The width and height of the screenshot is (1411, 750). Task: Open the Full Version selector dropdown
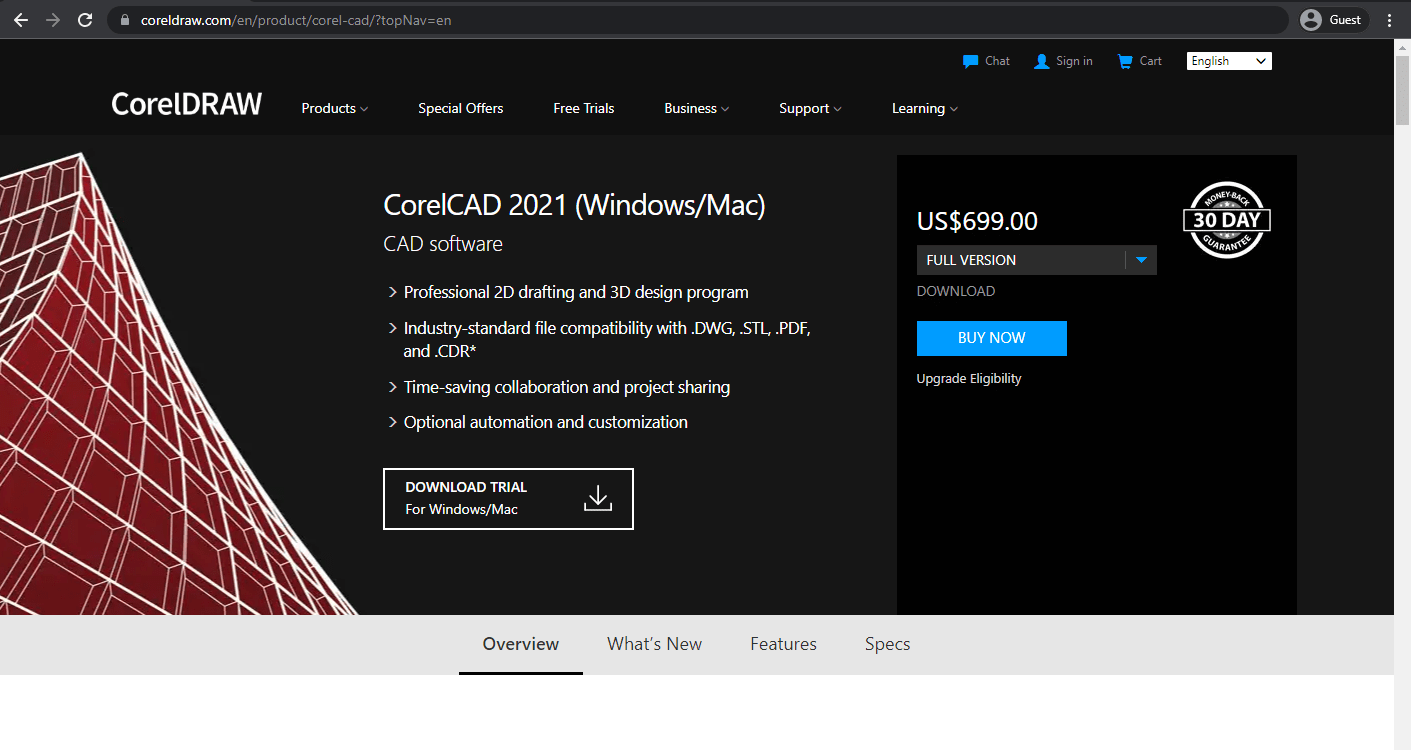click(1036, 260)
